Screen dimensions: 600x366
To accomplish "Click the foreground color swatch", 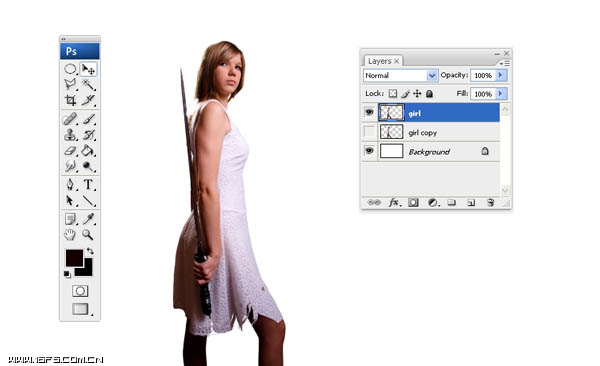I will coord(74,258).
